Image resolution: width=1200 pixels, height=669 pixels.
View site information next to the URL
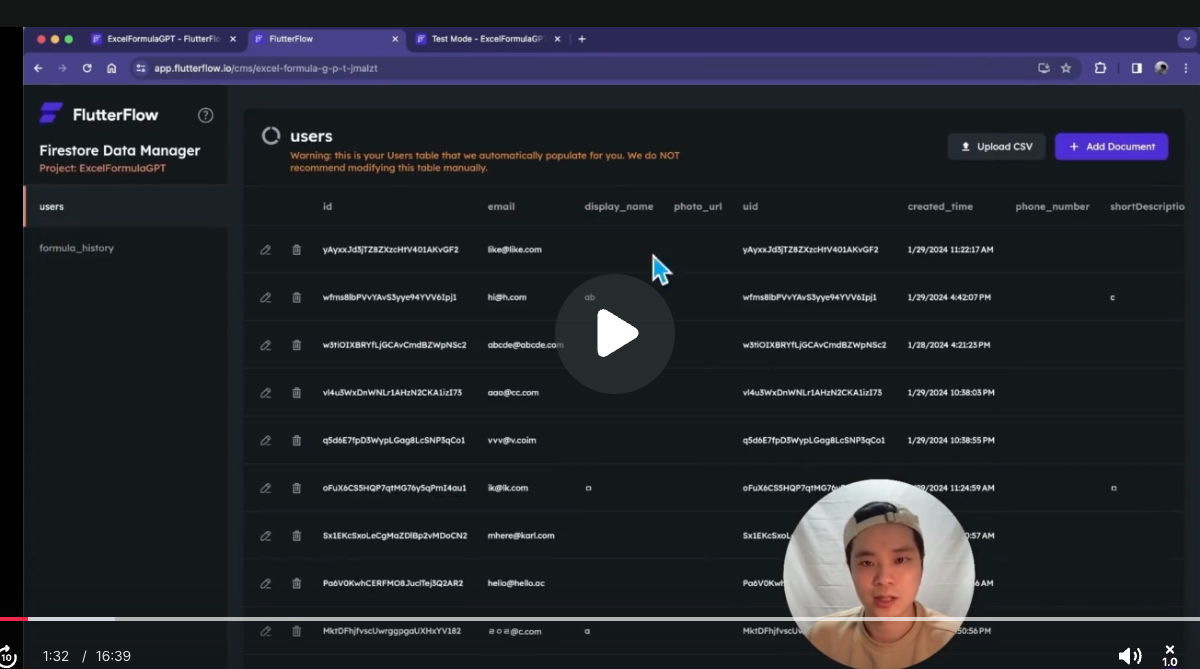click(x=141, y=68)
